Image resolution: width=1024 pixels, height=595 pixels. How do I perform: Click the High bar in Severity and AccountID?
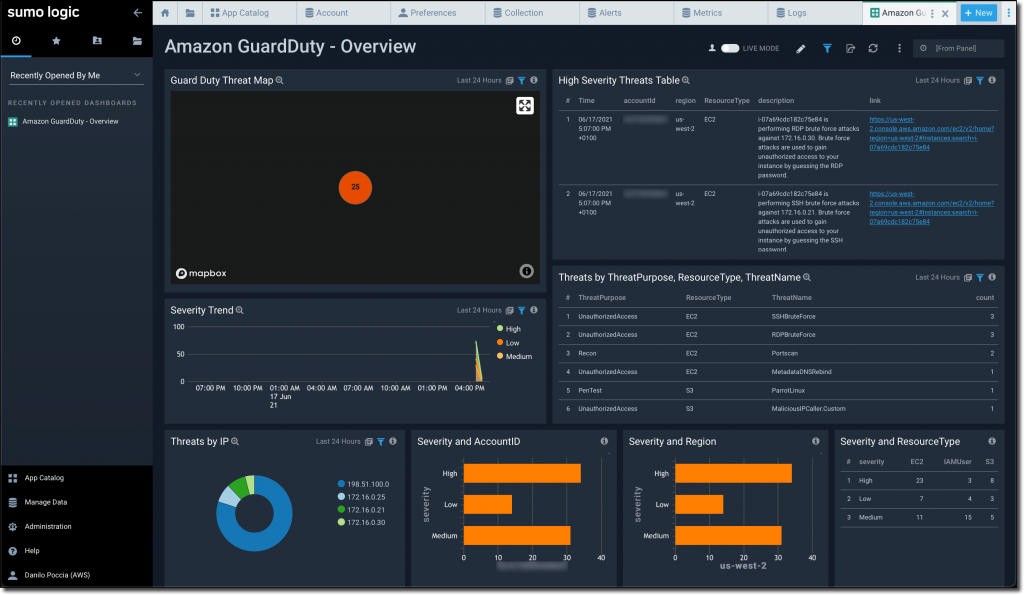[x=522, y=474]
